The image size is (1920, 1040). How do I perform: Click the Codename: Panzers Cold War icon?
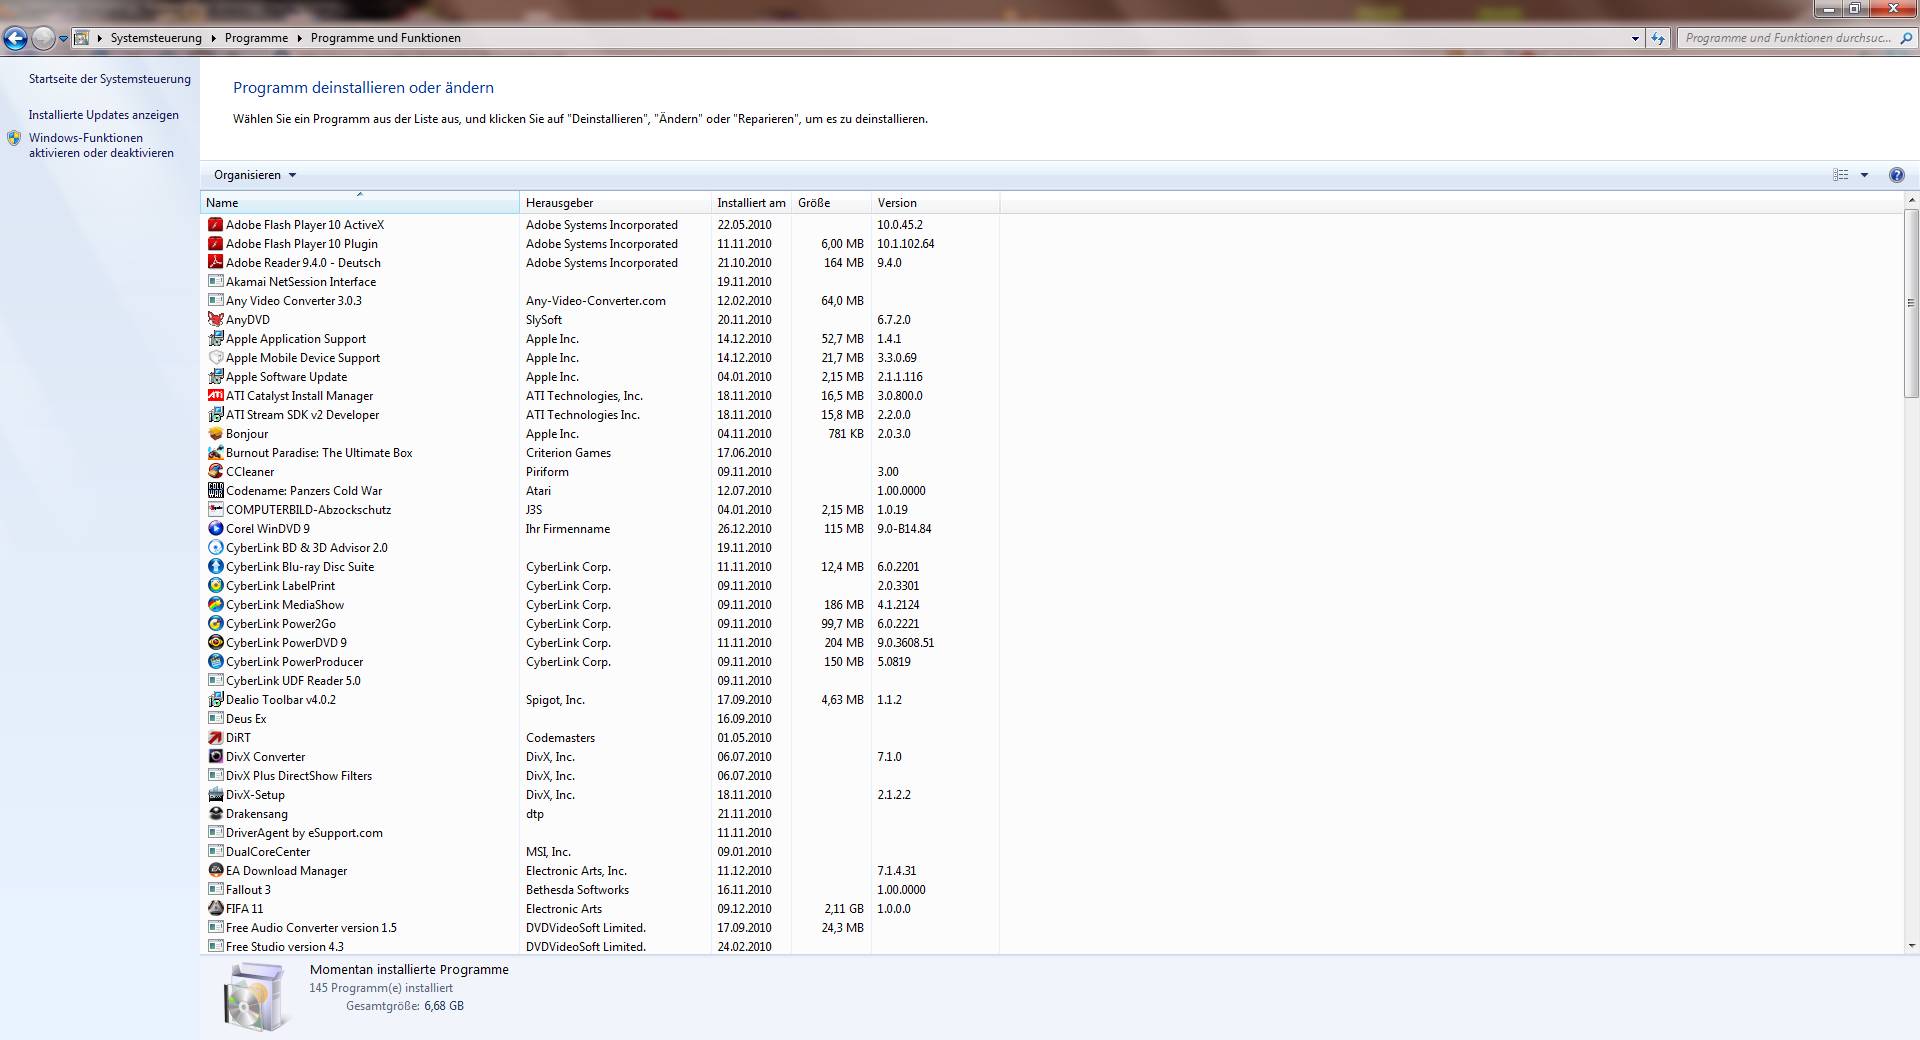(x=215, y=491)
